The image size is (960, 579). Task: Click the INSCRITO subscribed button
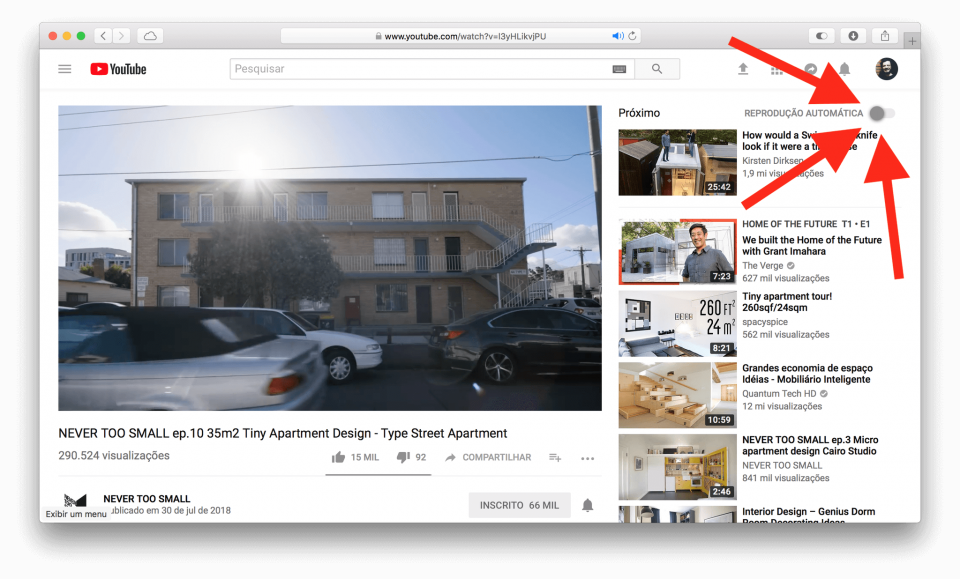click(519, 504)
